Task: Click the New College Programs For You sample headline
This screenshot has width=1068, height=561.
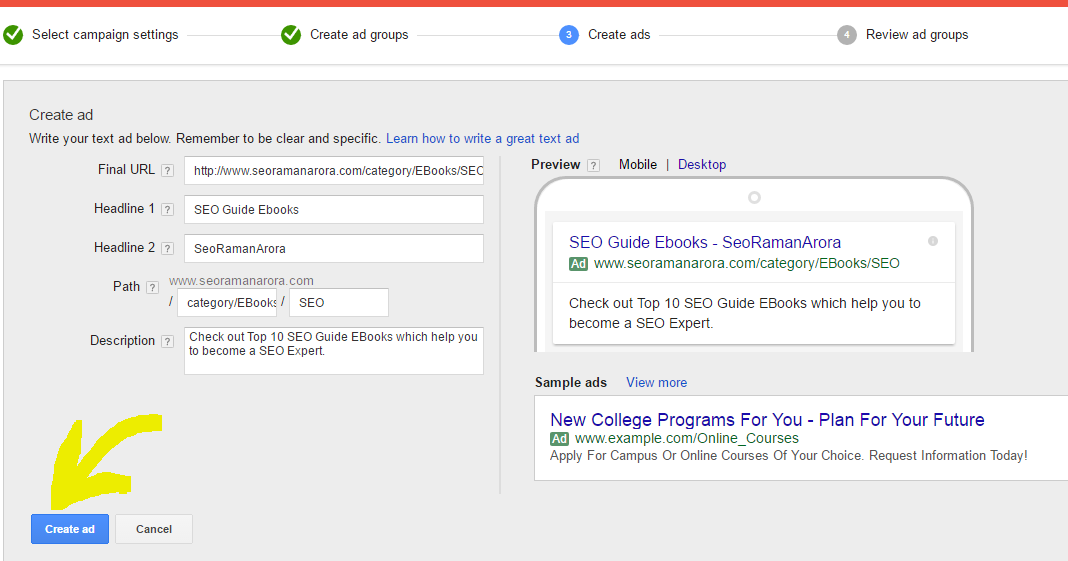Action: tap(767, 419)
